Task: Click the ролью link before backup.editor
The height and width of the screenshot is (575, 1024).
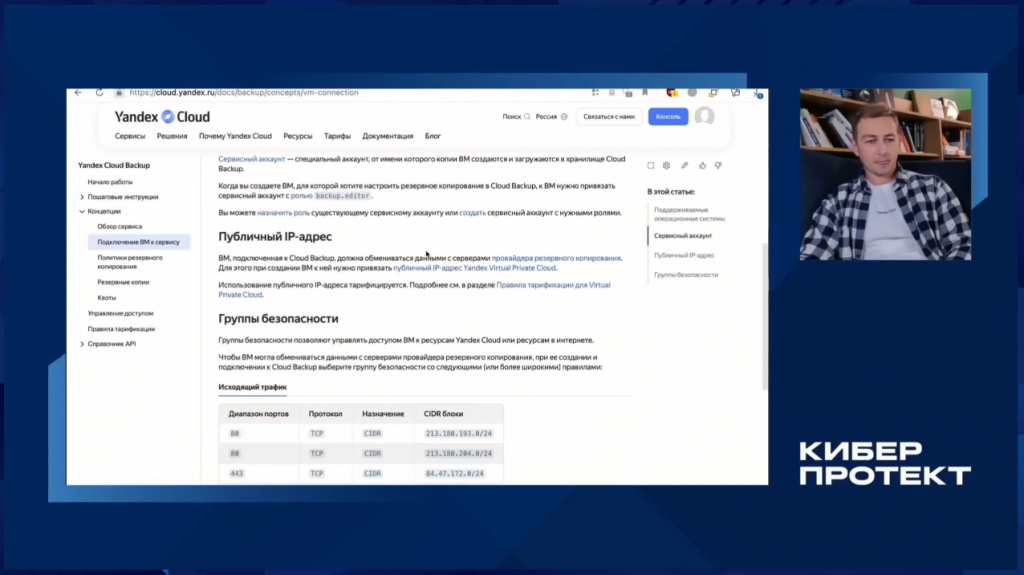Action: (x=301, y=195)
